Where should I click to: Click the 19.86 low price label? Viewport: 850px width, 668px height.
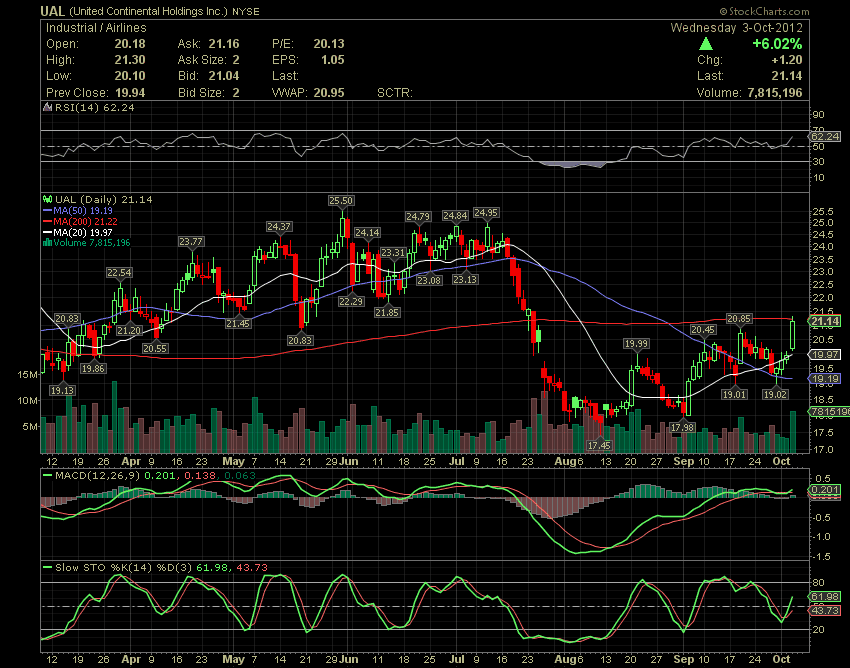(93, 369)
